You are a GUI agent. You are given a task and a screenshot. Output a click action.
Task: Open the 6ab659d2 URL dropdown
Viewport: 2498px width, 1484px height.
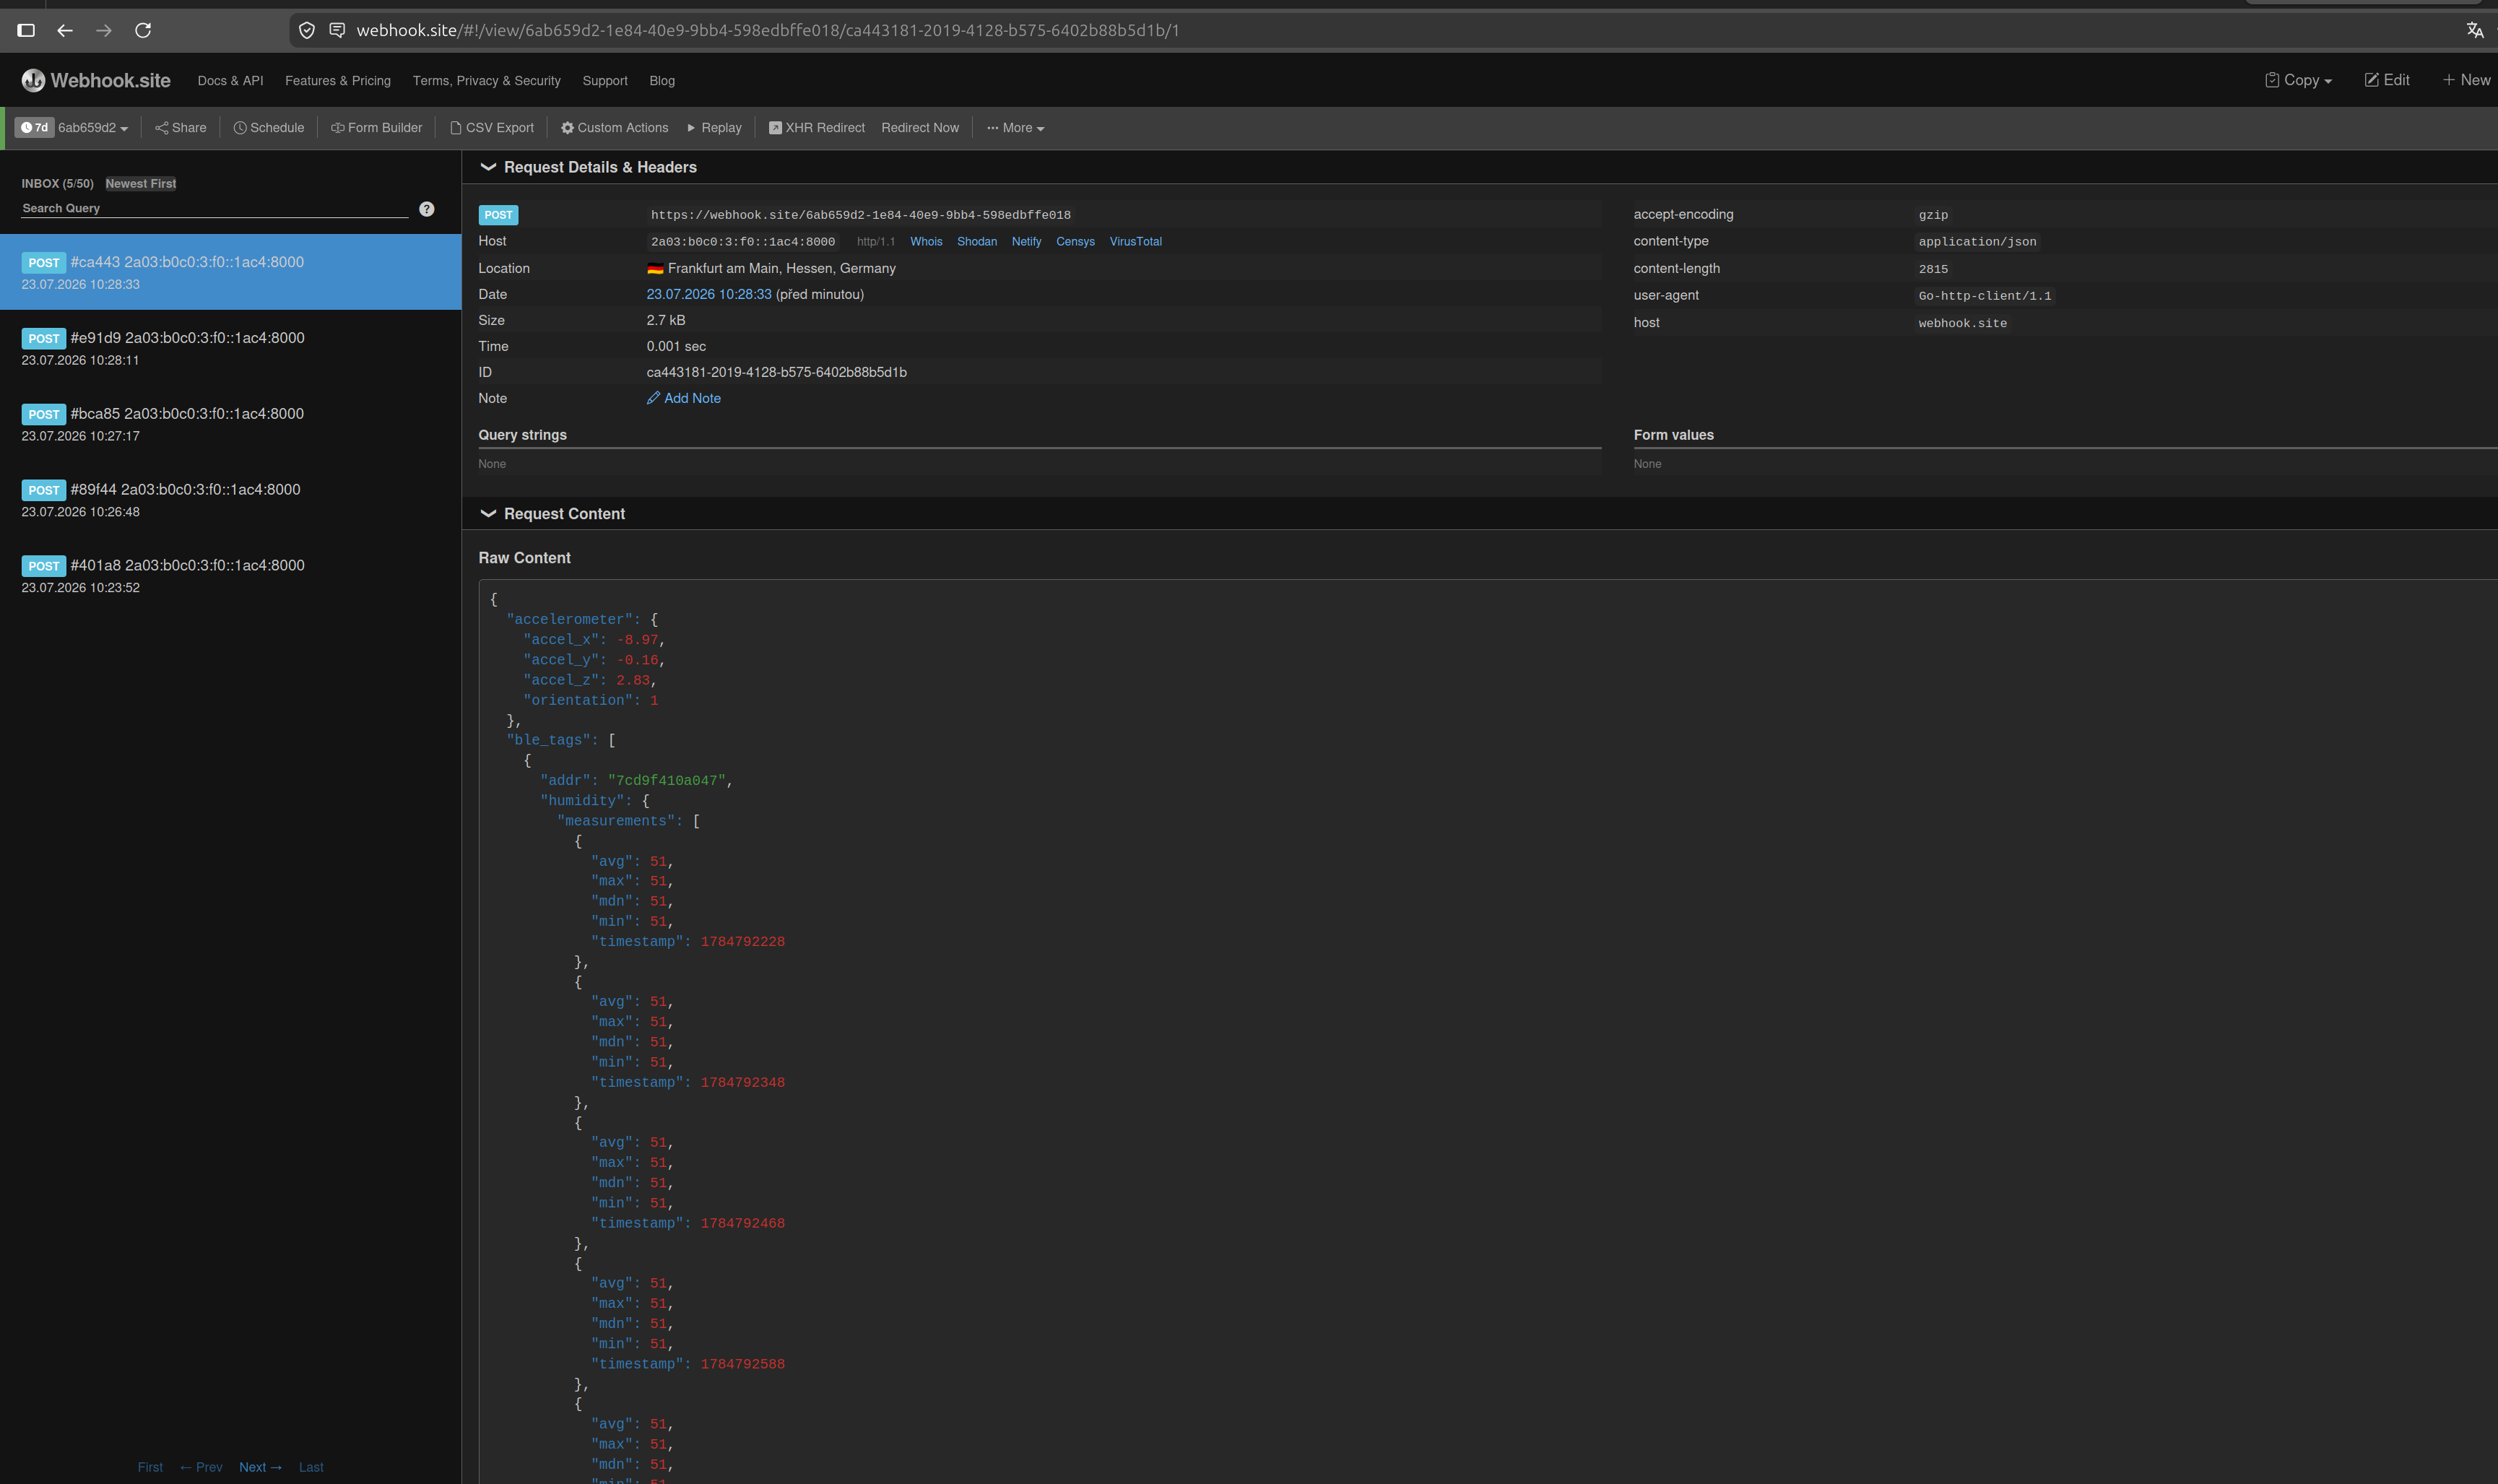point(93,128)
